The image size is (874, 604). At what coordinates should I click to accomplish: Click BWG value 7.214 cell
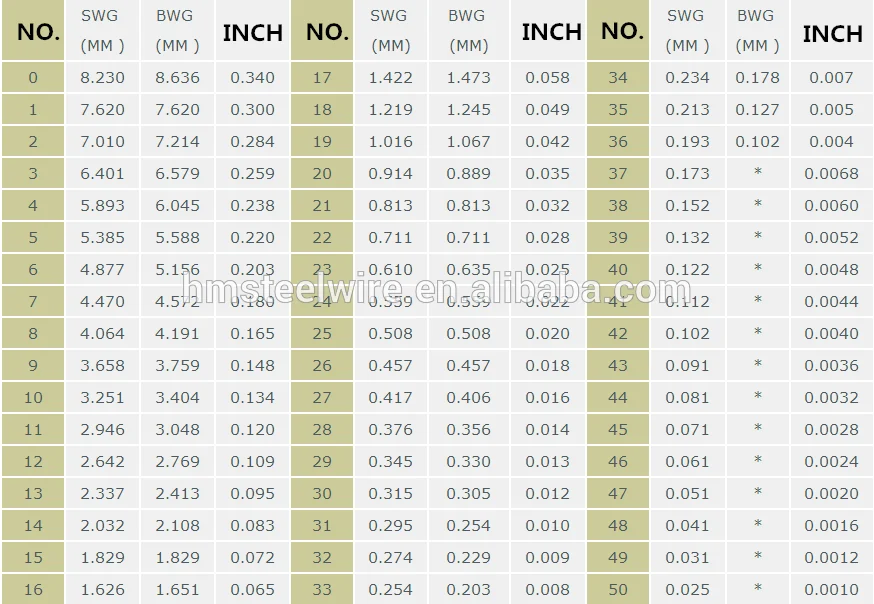pyautogui.click(x=177, y=141)
